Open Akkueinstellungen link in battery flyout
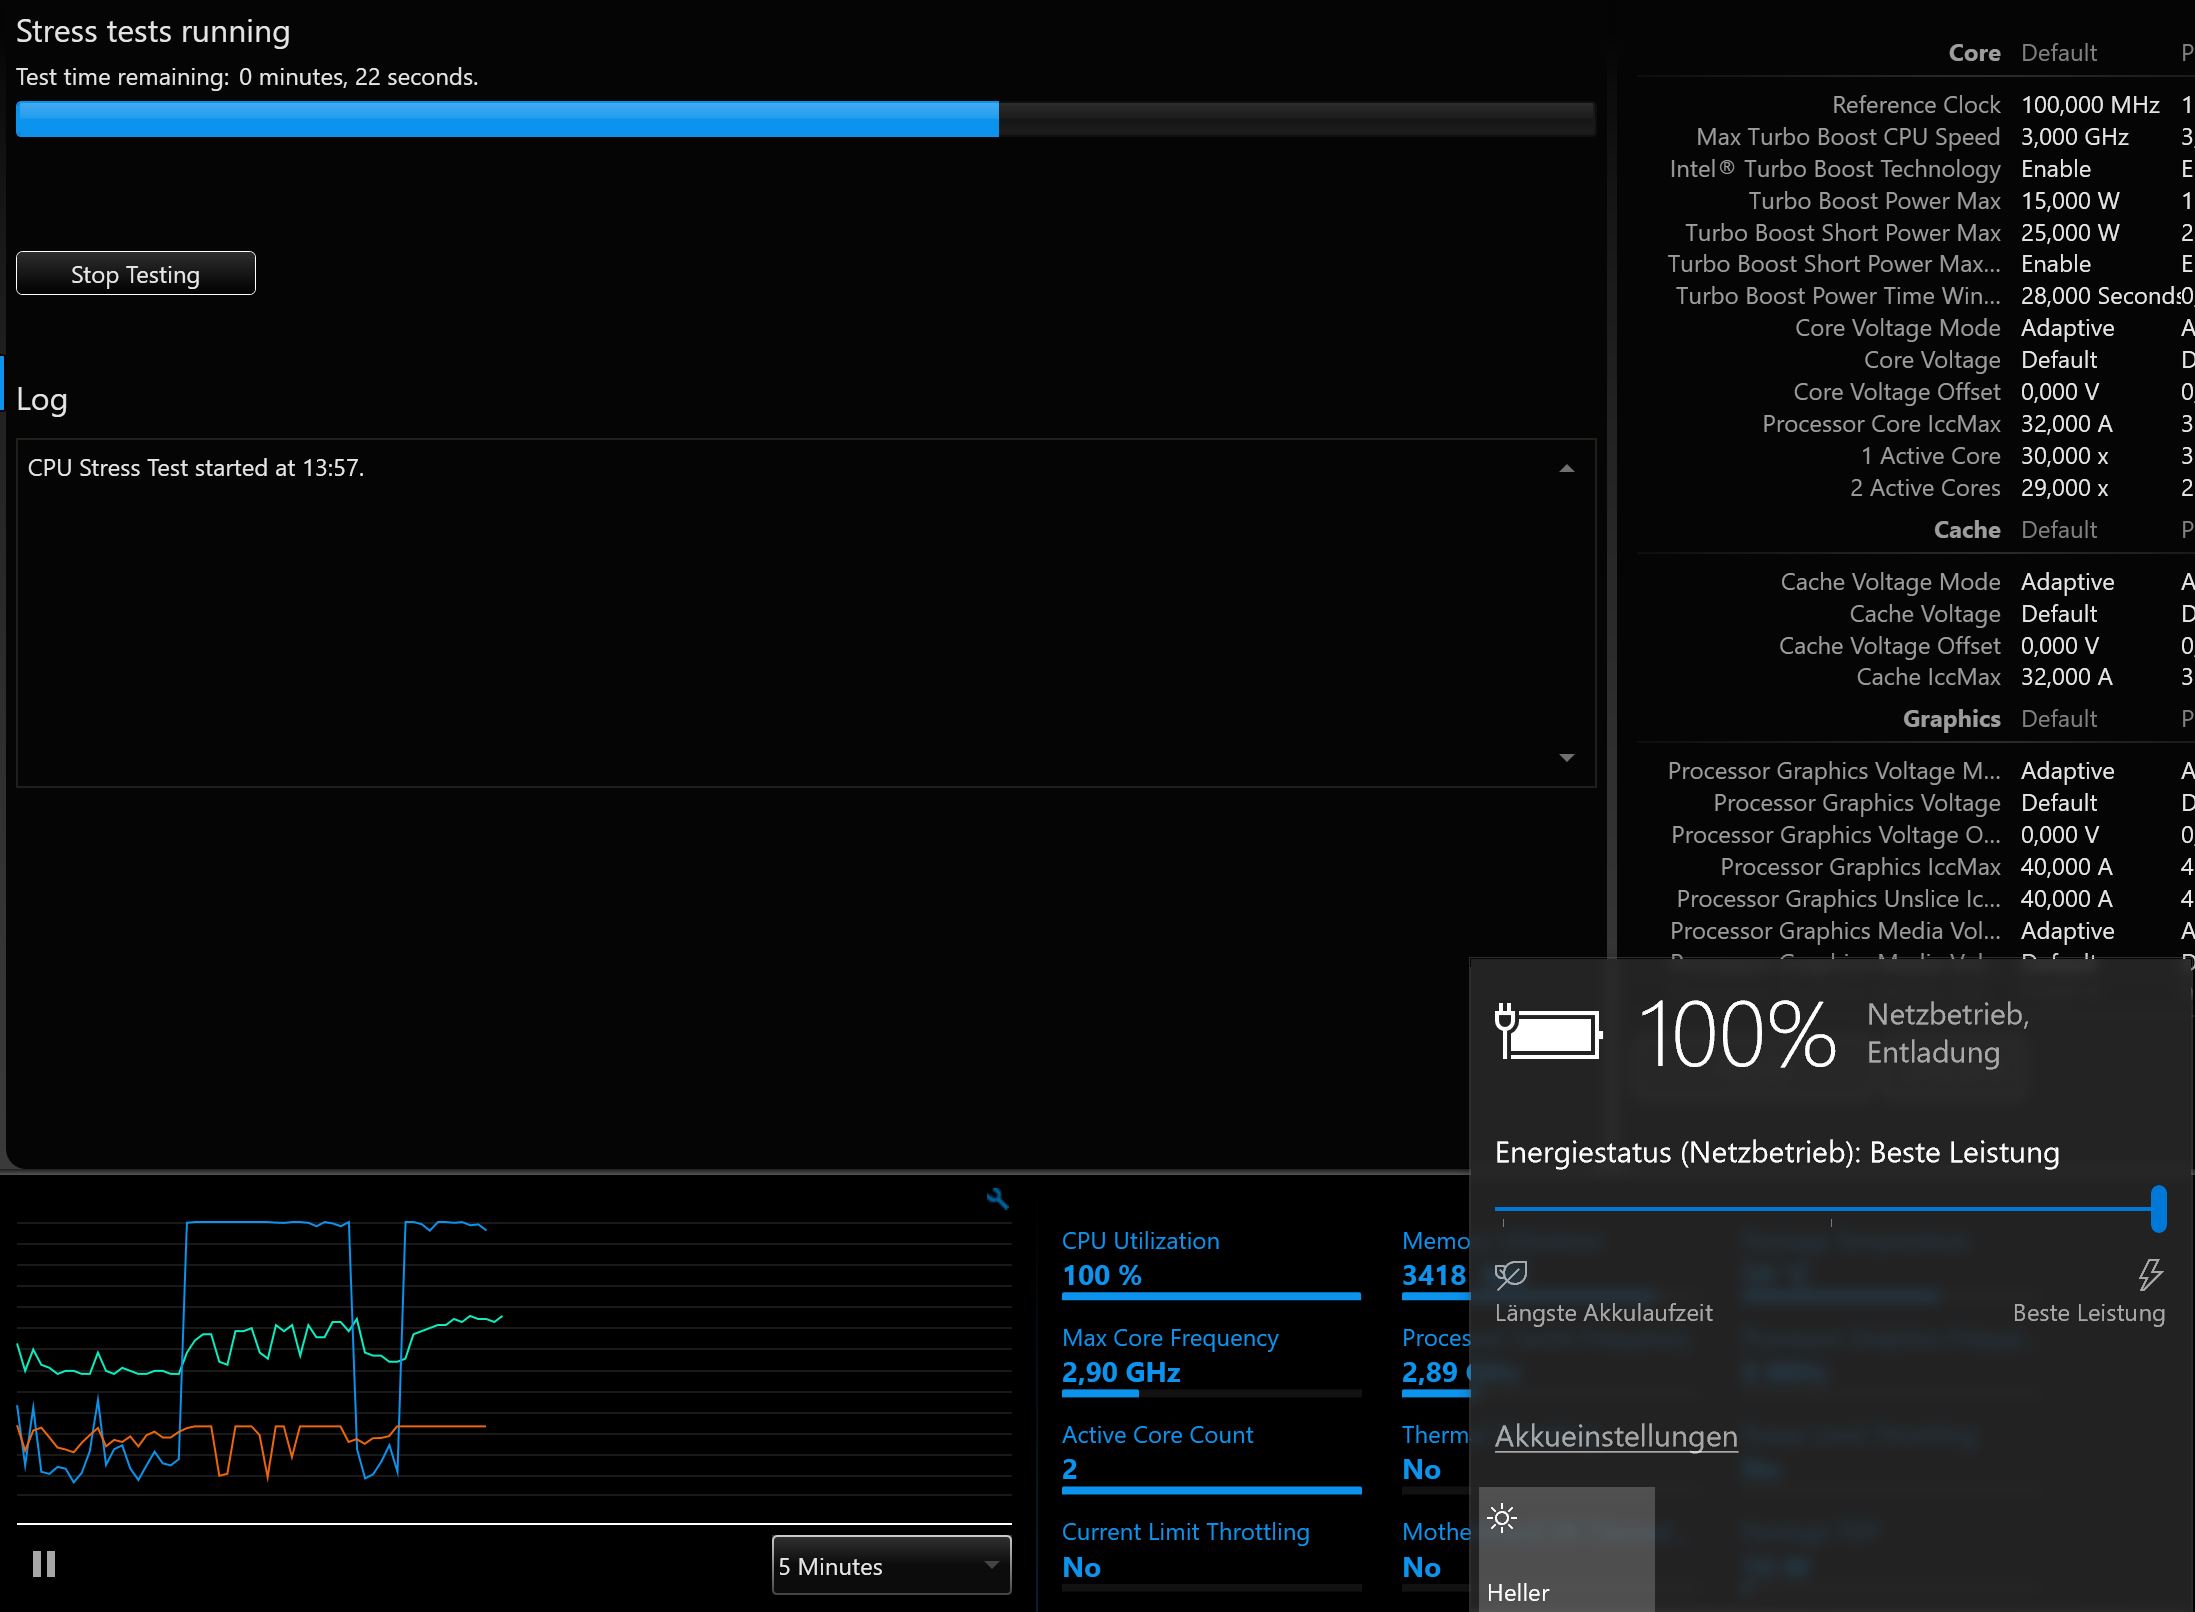Viewport: 2195px width, 1612px height. point(1616,1436)
